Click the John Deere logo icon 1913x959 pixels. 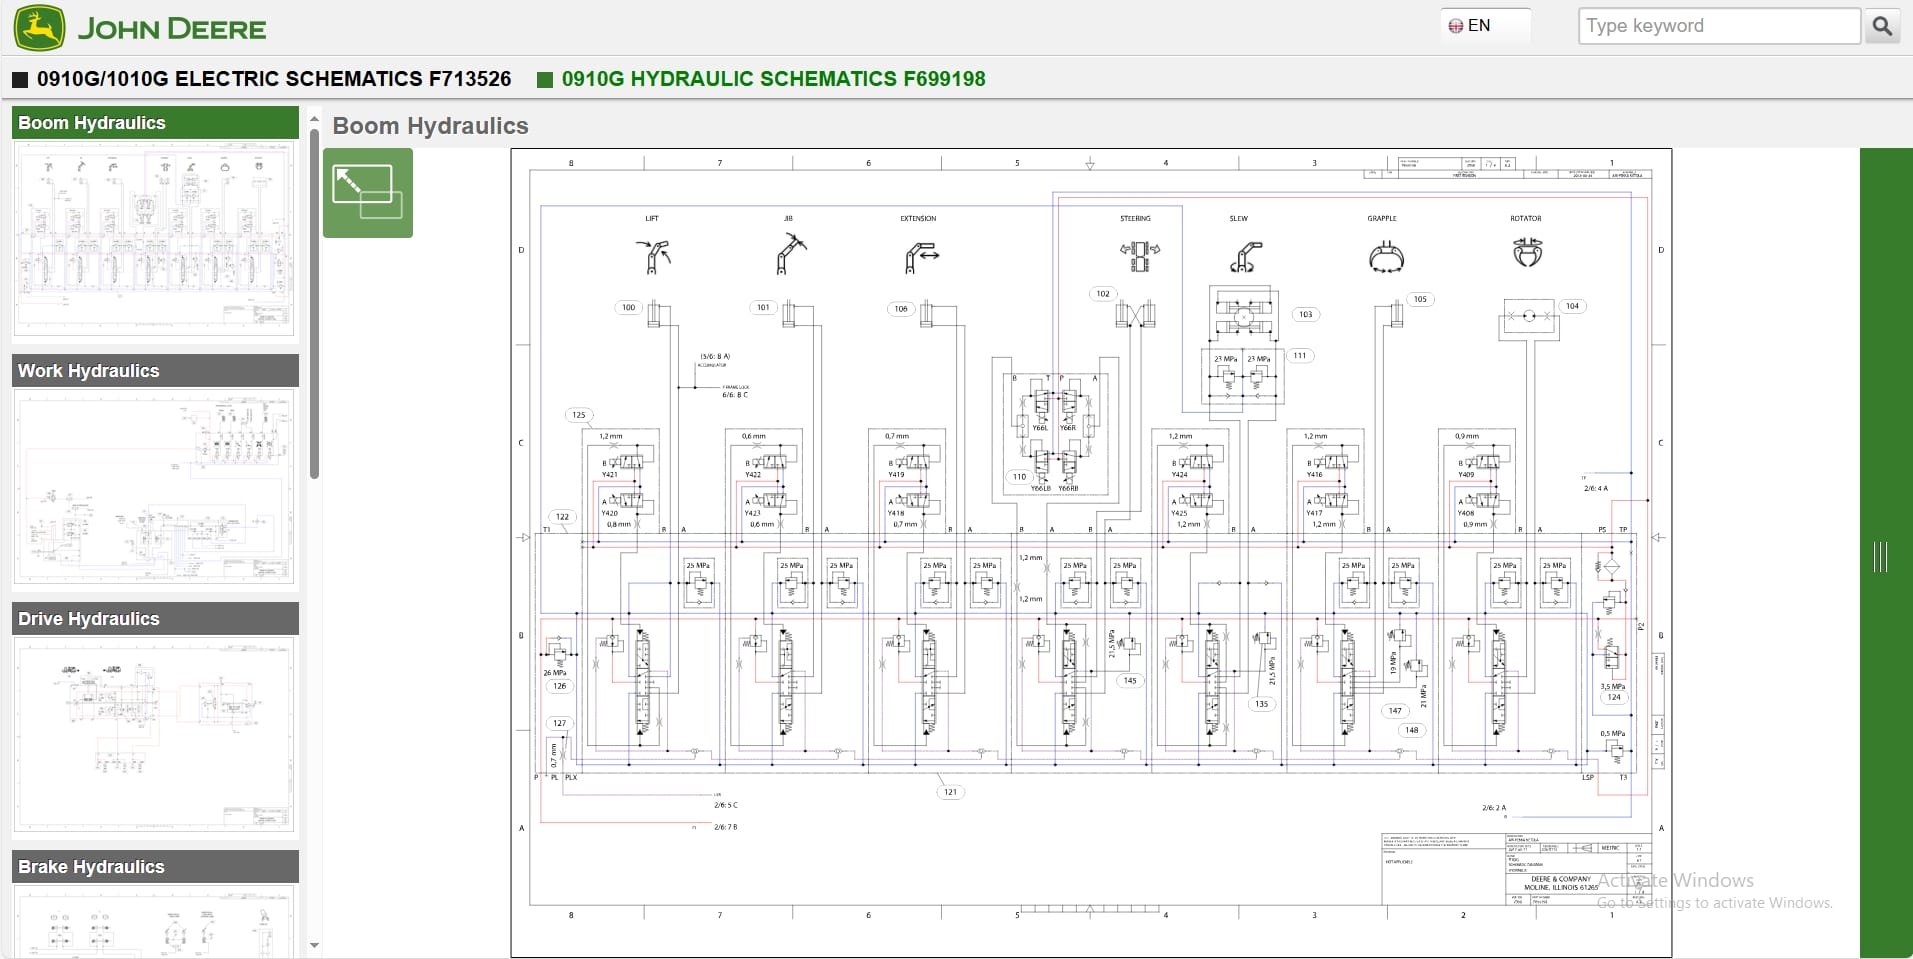tap(40, 27)
